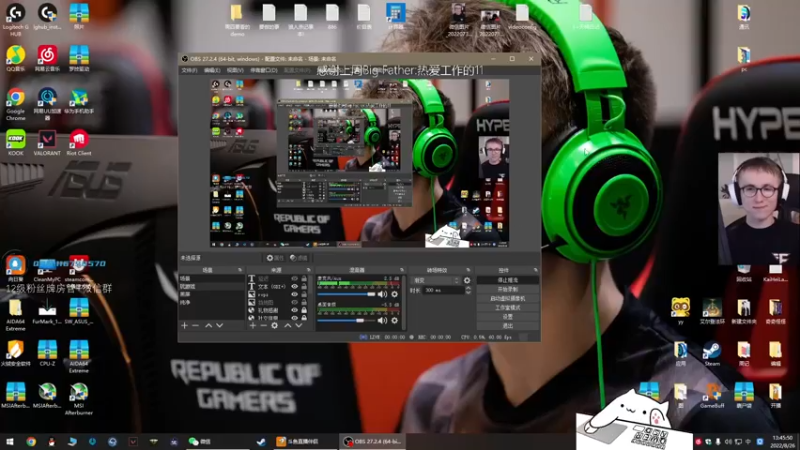Open 网易UU加速器 desktop shortcut
Screen dimensions: 800x450
[x=47, y=104]
